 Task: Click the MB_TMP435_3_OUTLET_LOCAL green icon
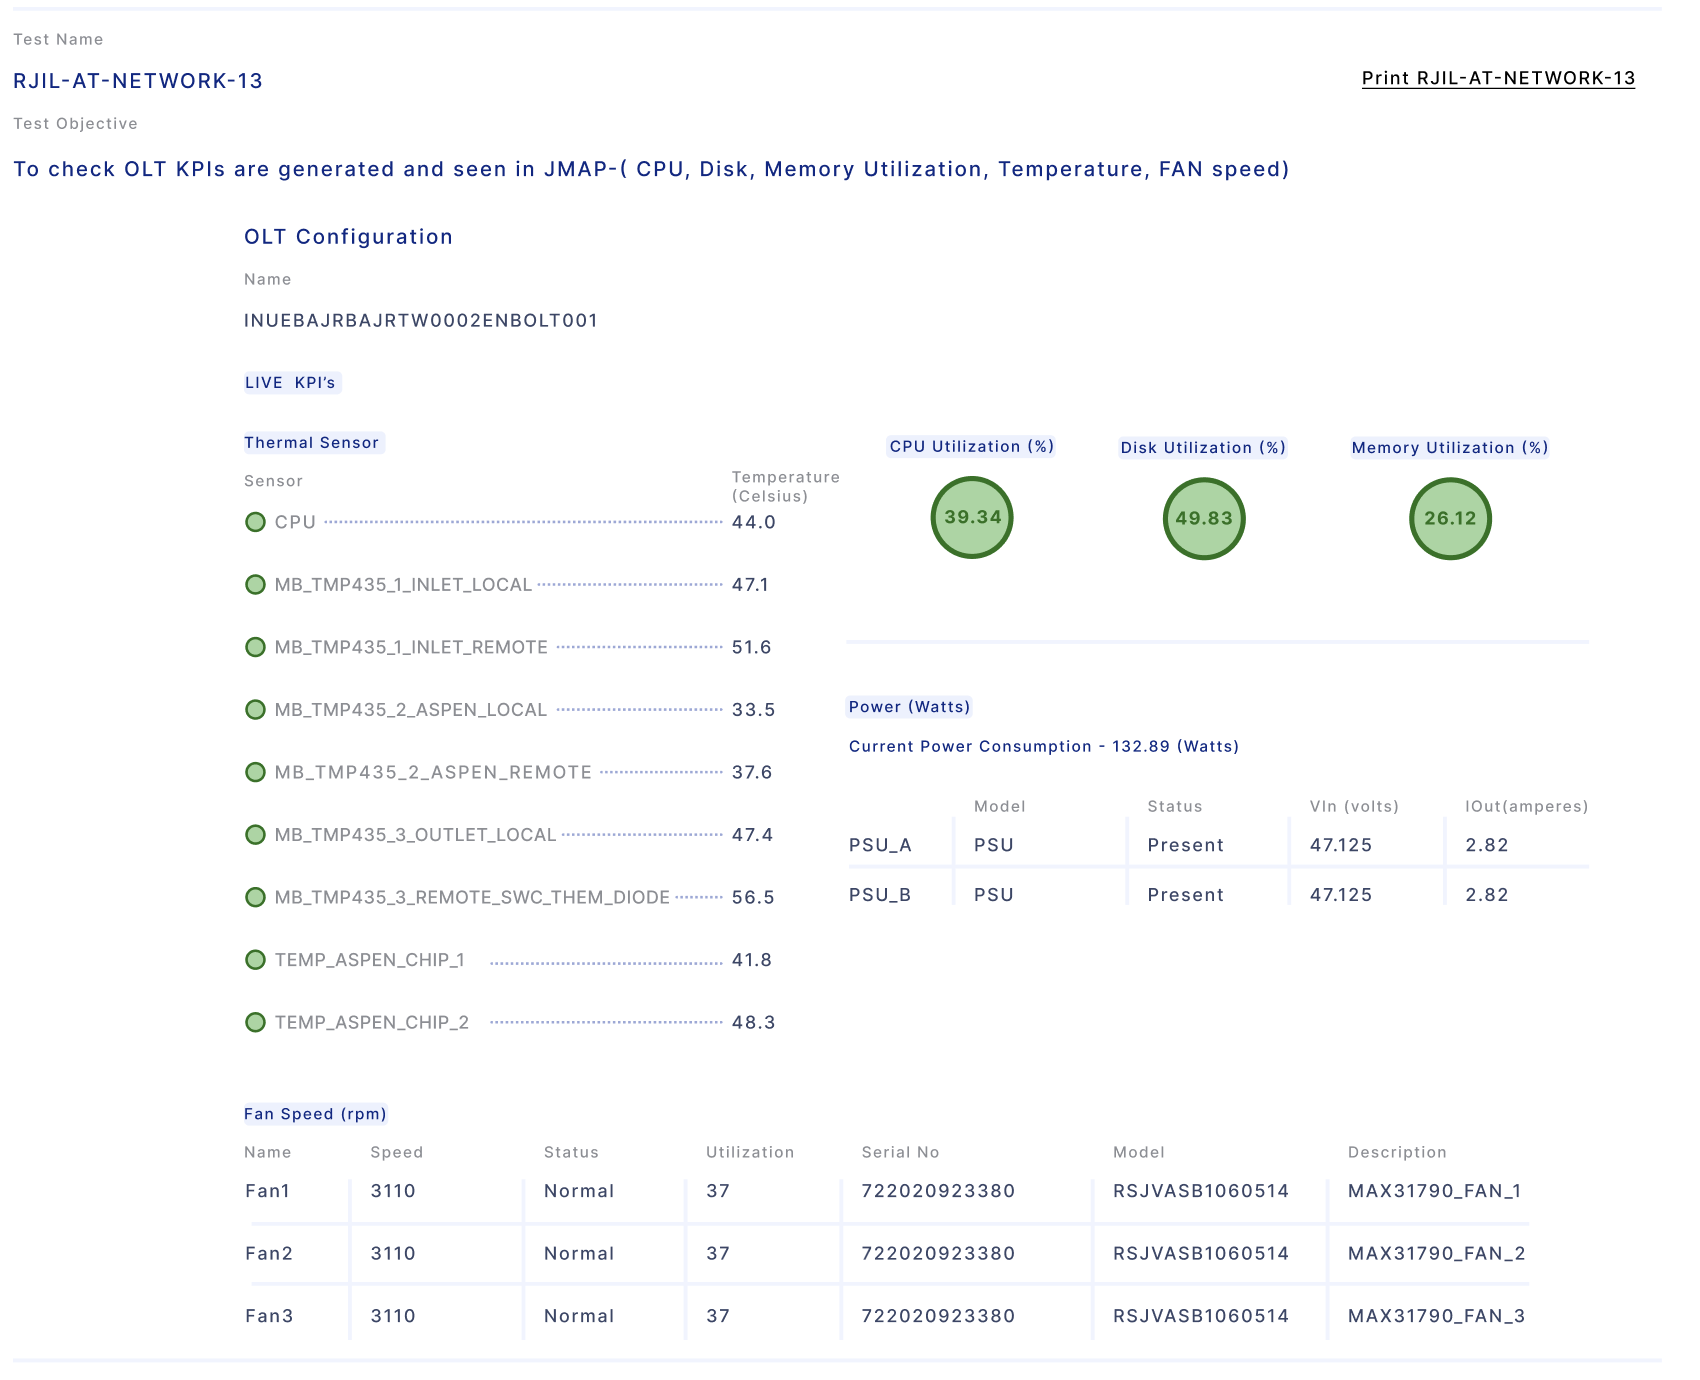(x=256, y=834)
